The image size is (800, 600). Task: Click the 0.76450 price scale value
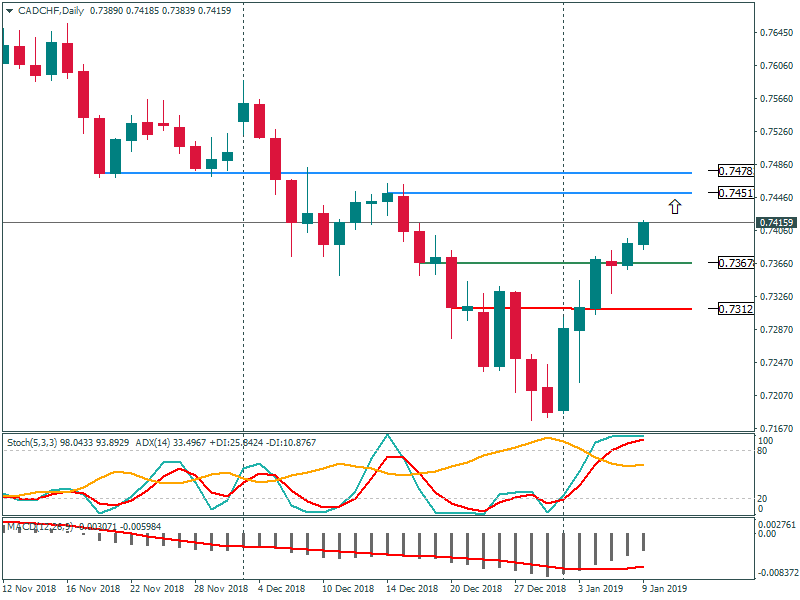coord(777,33)
